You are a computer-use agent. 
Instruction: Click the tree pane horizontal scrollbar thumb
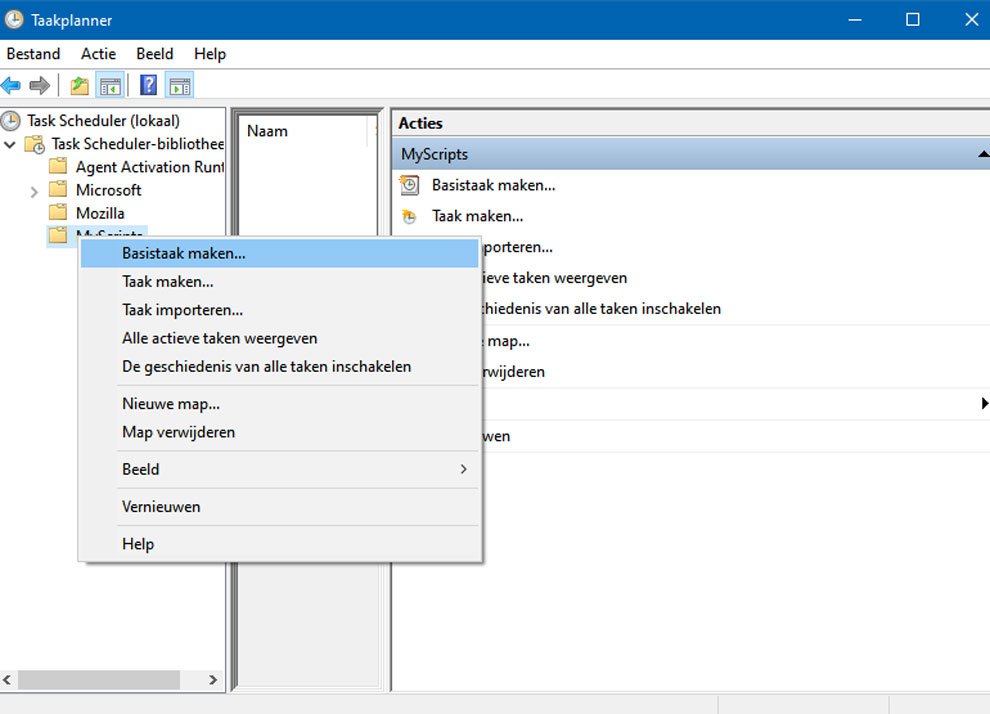pyautogui.click(x=98, y=680)
